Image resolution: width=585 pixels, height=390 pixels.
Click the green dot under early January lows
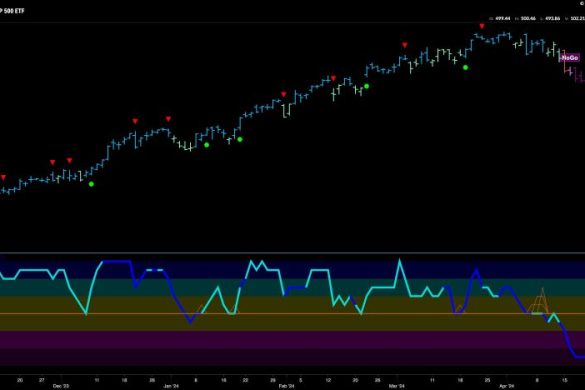click(207, 145)
